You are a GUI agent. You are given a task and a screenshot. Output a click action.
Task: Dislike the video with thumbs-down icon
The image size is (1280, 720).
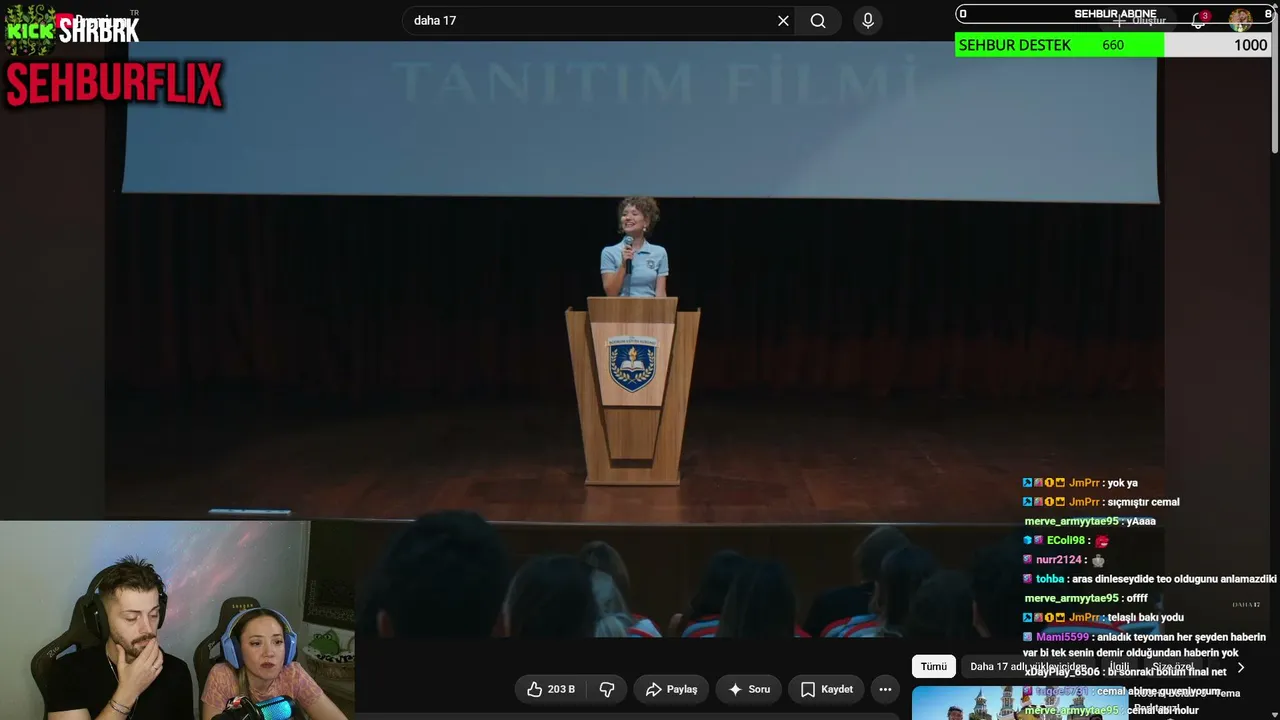[607, 689]
